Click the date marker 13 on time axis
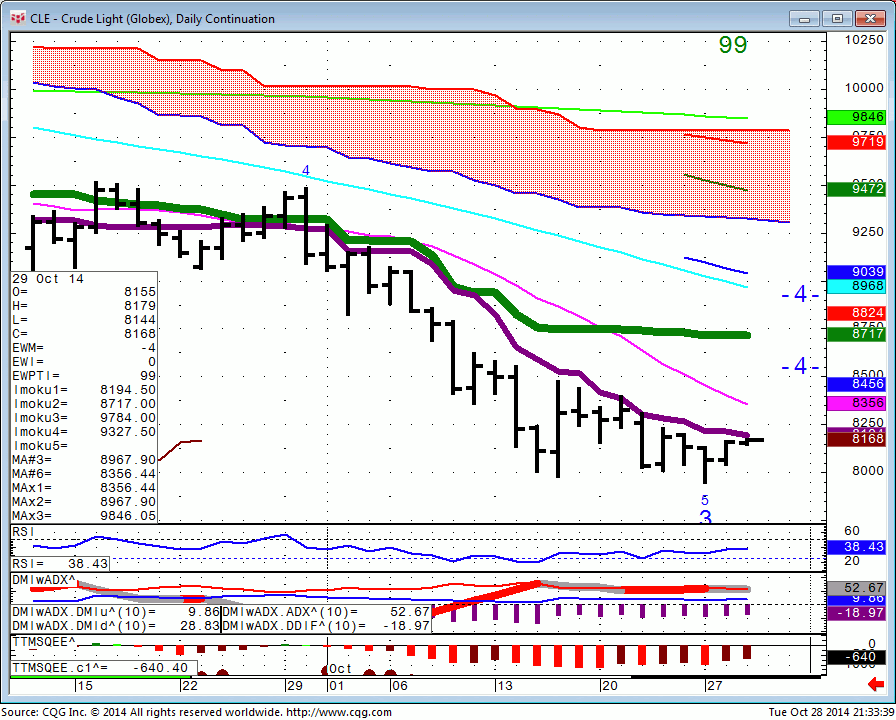This screenshot has width=896, height=720. [505, 686]
